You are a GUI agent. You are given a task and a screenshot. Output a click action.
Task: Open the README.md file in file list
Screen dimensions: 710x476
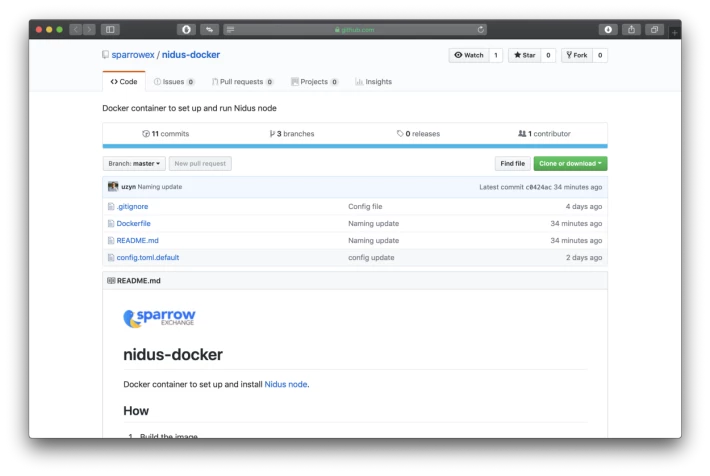pyautogui.click(x=138, y=240)
